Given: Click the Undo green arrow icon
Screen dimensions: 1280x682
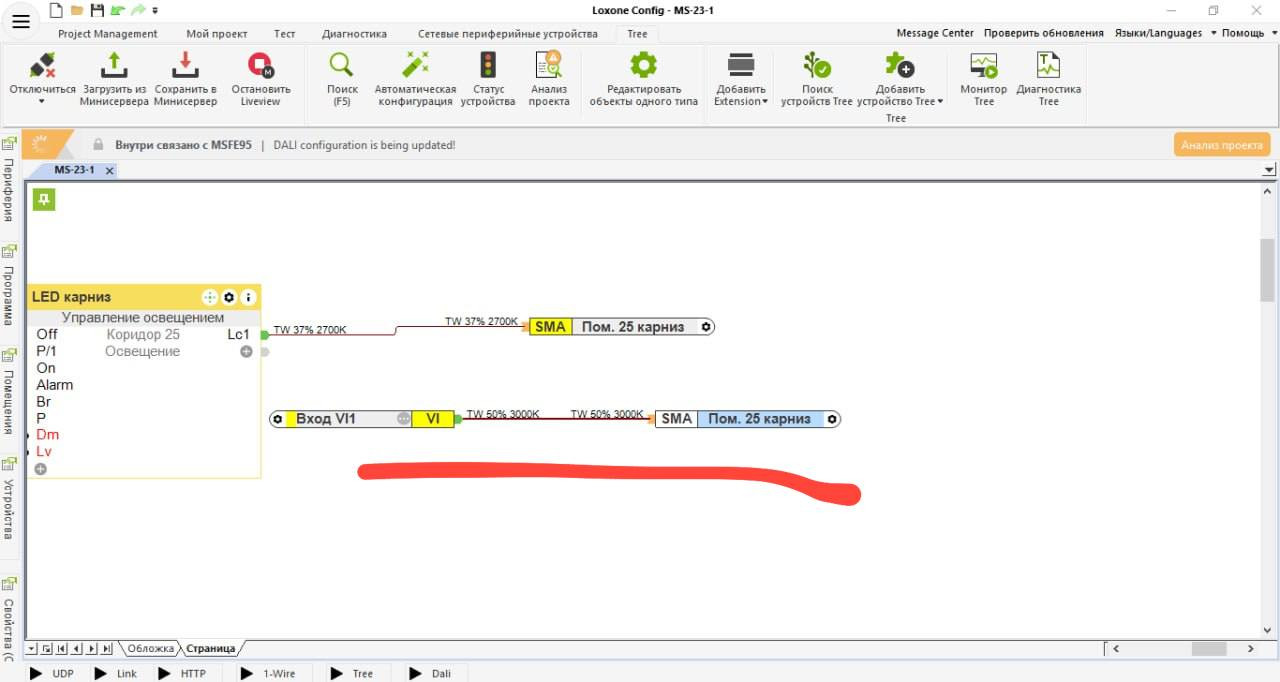Looking at the screenshot, I should coord(117,10).
